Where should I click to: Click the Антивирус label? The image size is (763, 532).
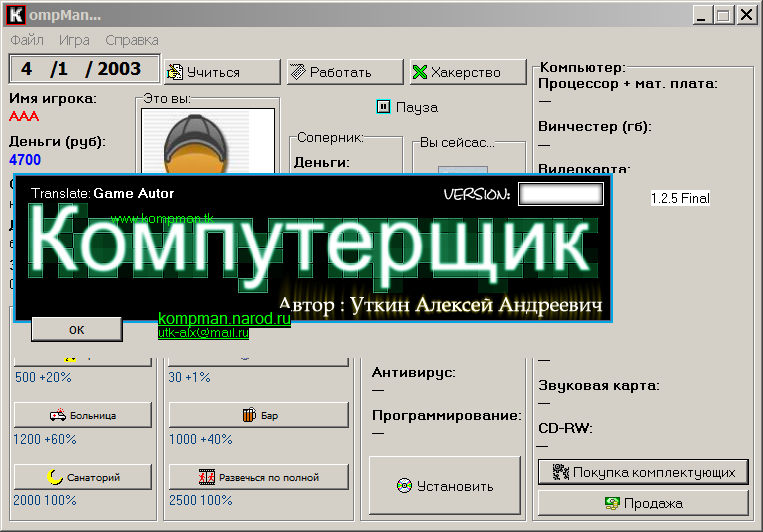[414, 372]
